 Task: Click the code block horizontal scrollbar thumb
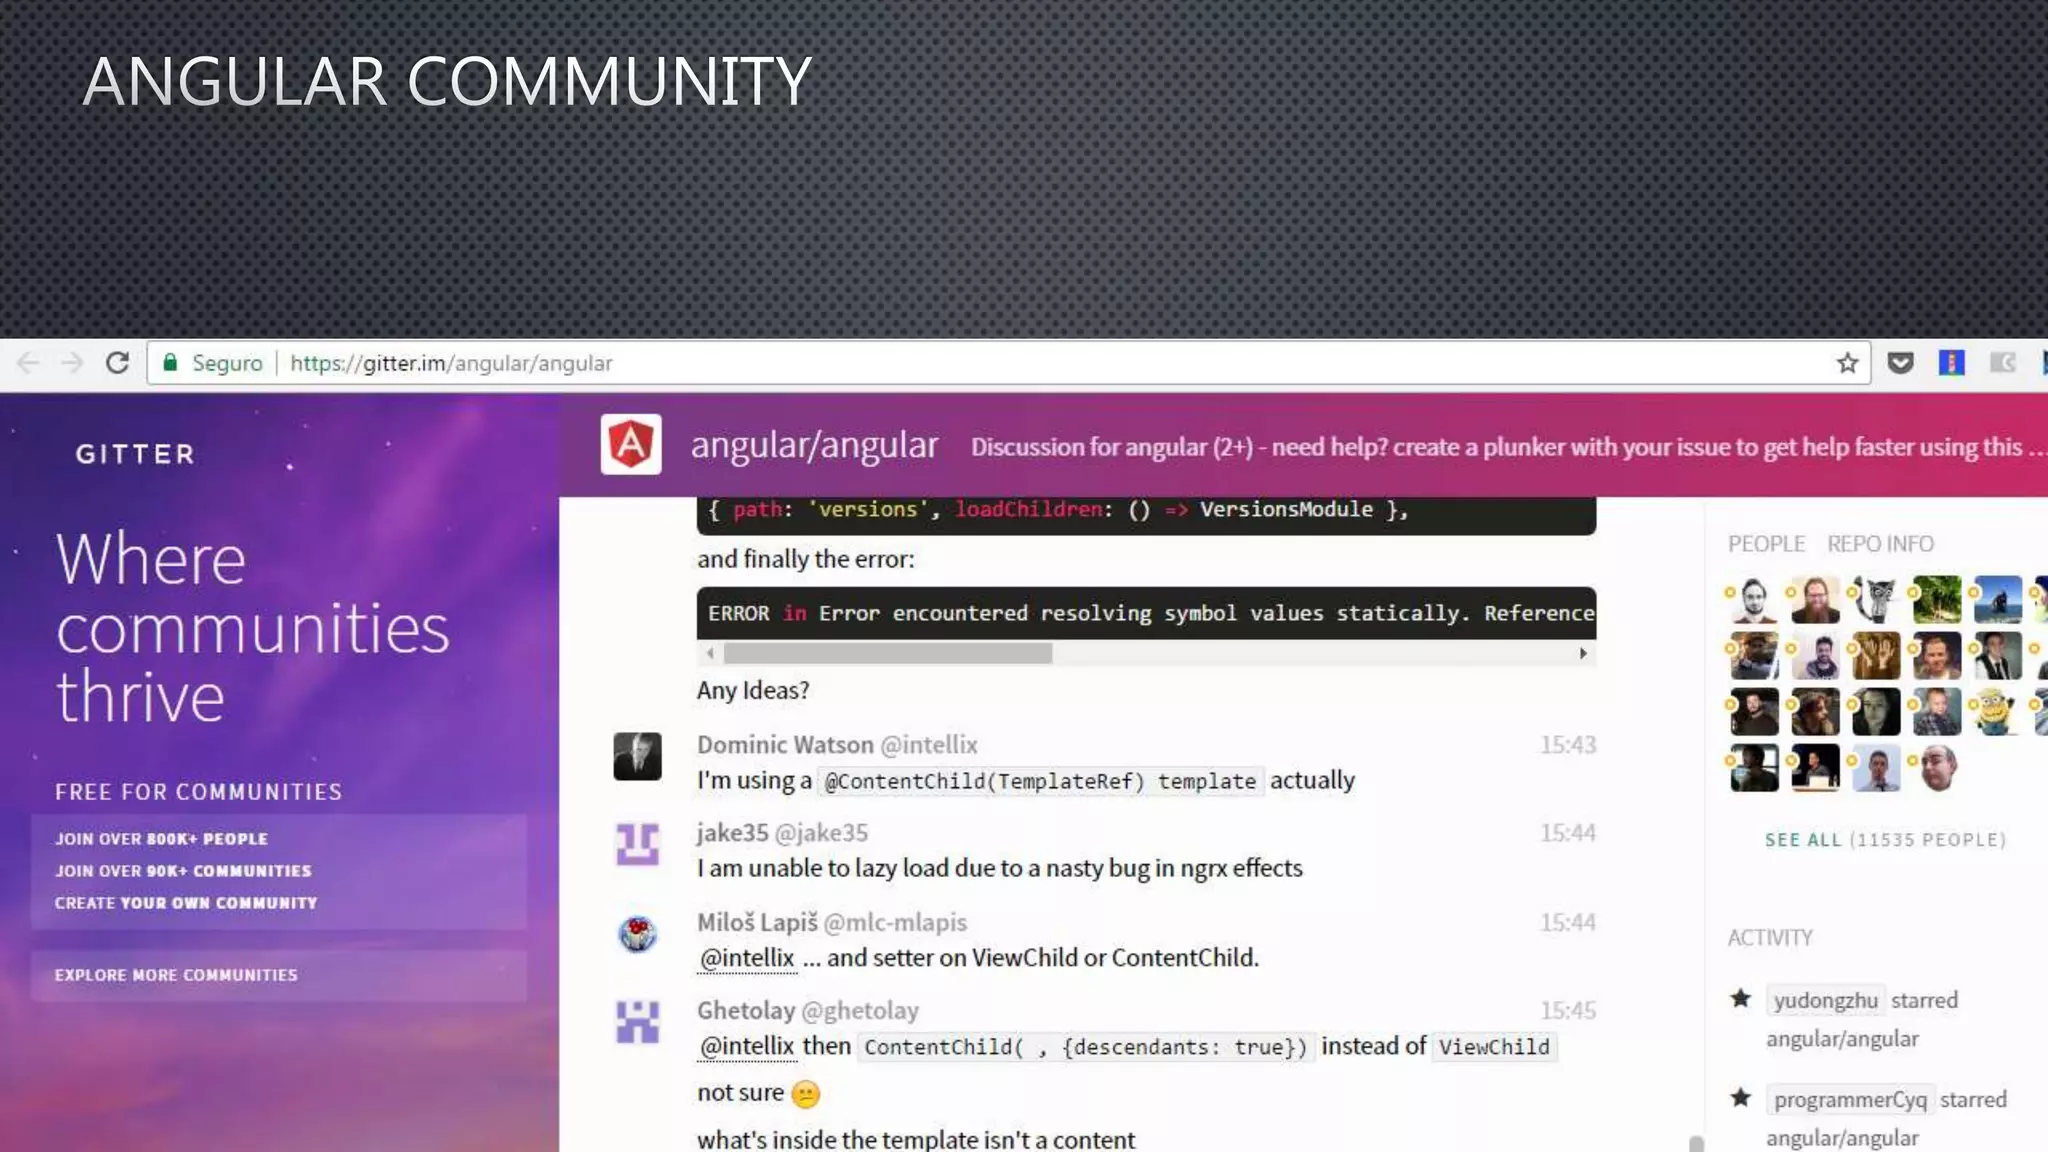point(887,654)
